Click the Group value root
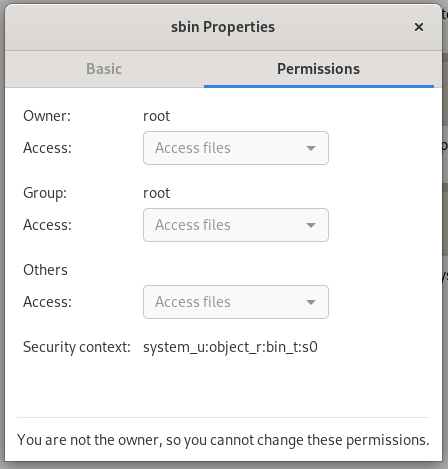 [x=156, y=193]
